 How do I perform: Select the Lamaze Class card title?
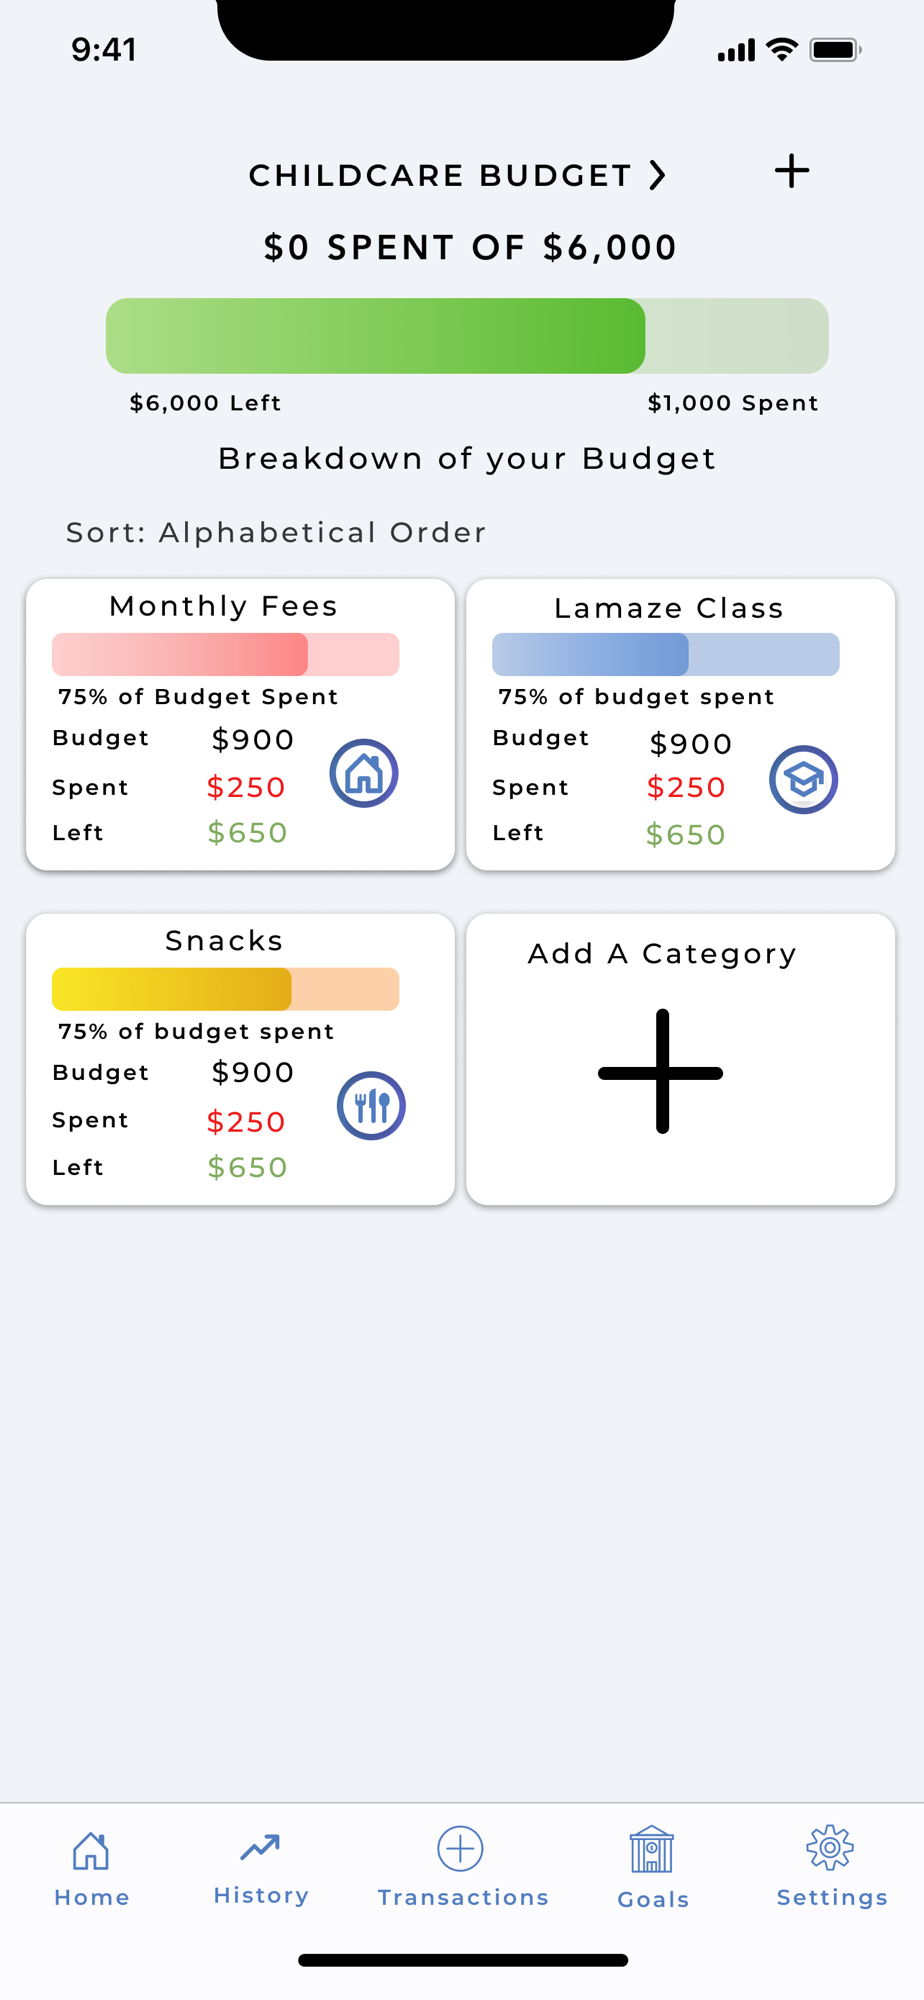(669, 608)
